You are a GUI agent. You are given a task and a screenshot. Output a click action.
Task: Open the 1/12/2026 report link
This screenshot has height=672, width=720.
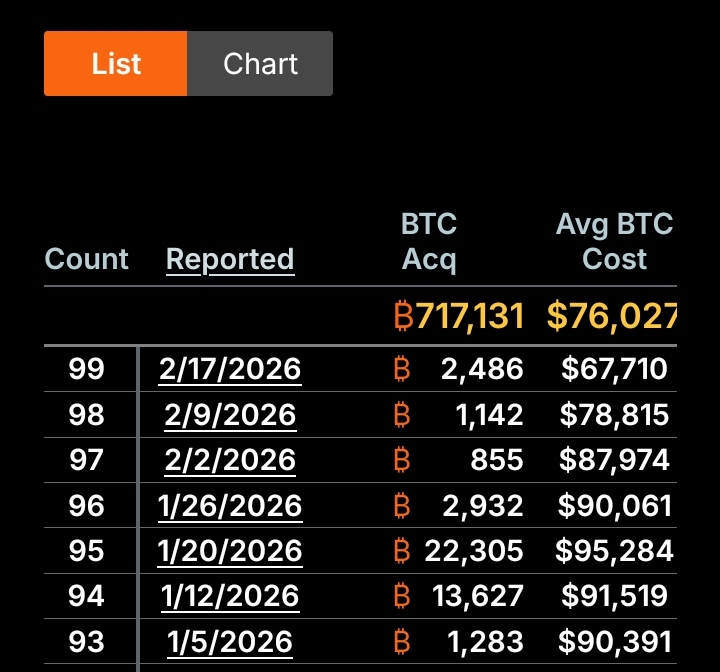230,596
